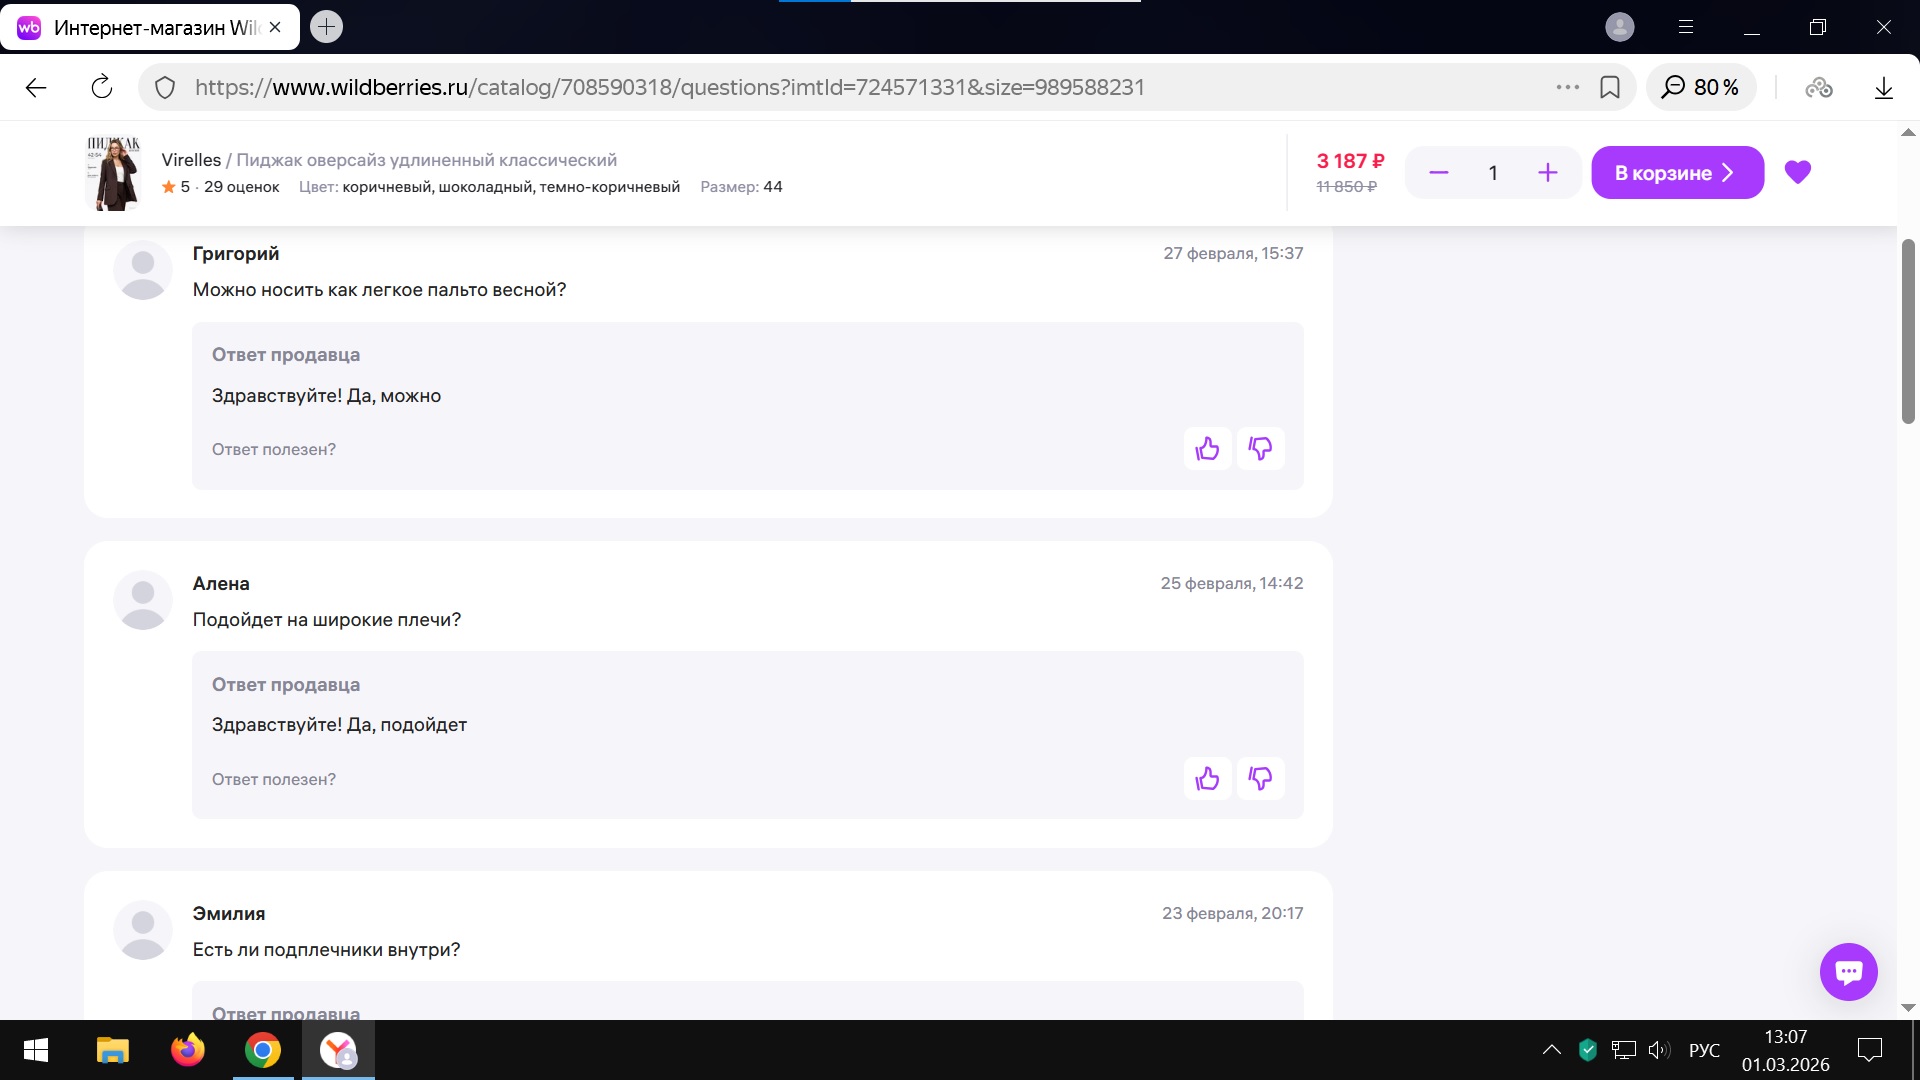The width and height of the screenshot is (1920, 1080).
Task: Like the seller's answer to Григорий
Action: 1207,449
